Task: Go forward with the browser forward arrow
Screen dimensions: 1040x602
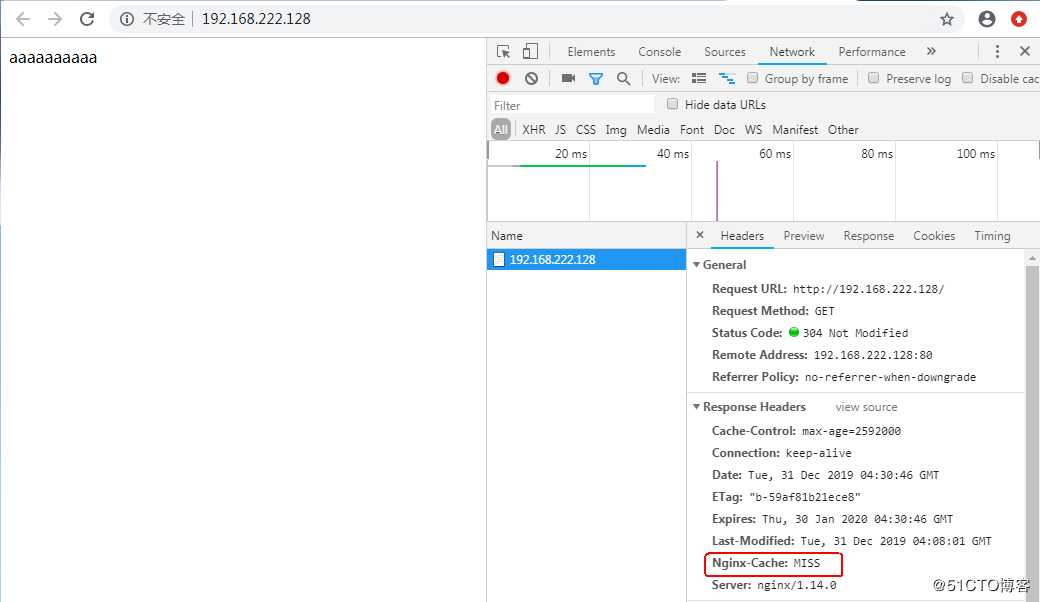Action: click(55, 19)
